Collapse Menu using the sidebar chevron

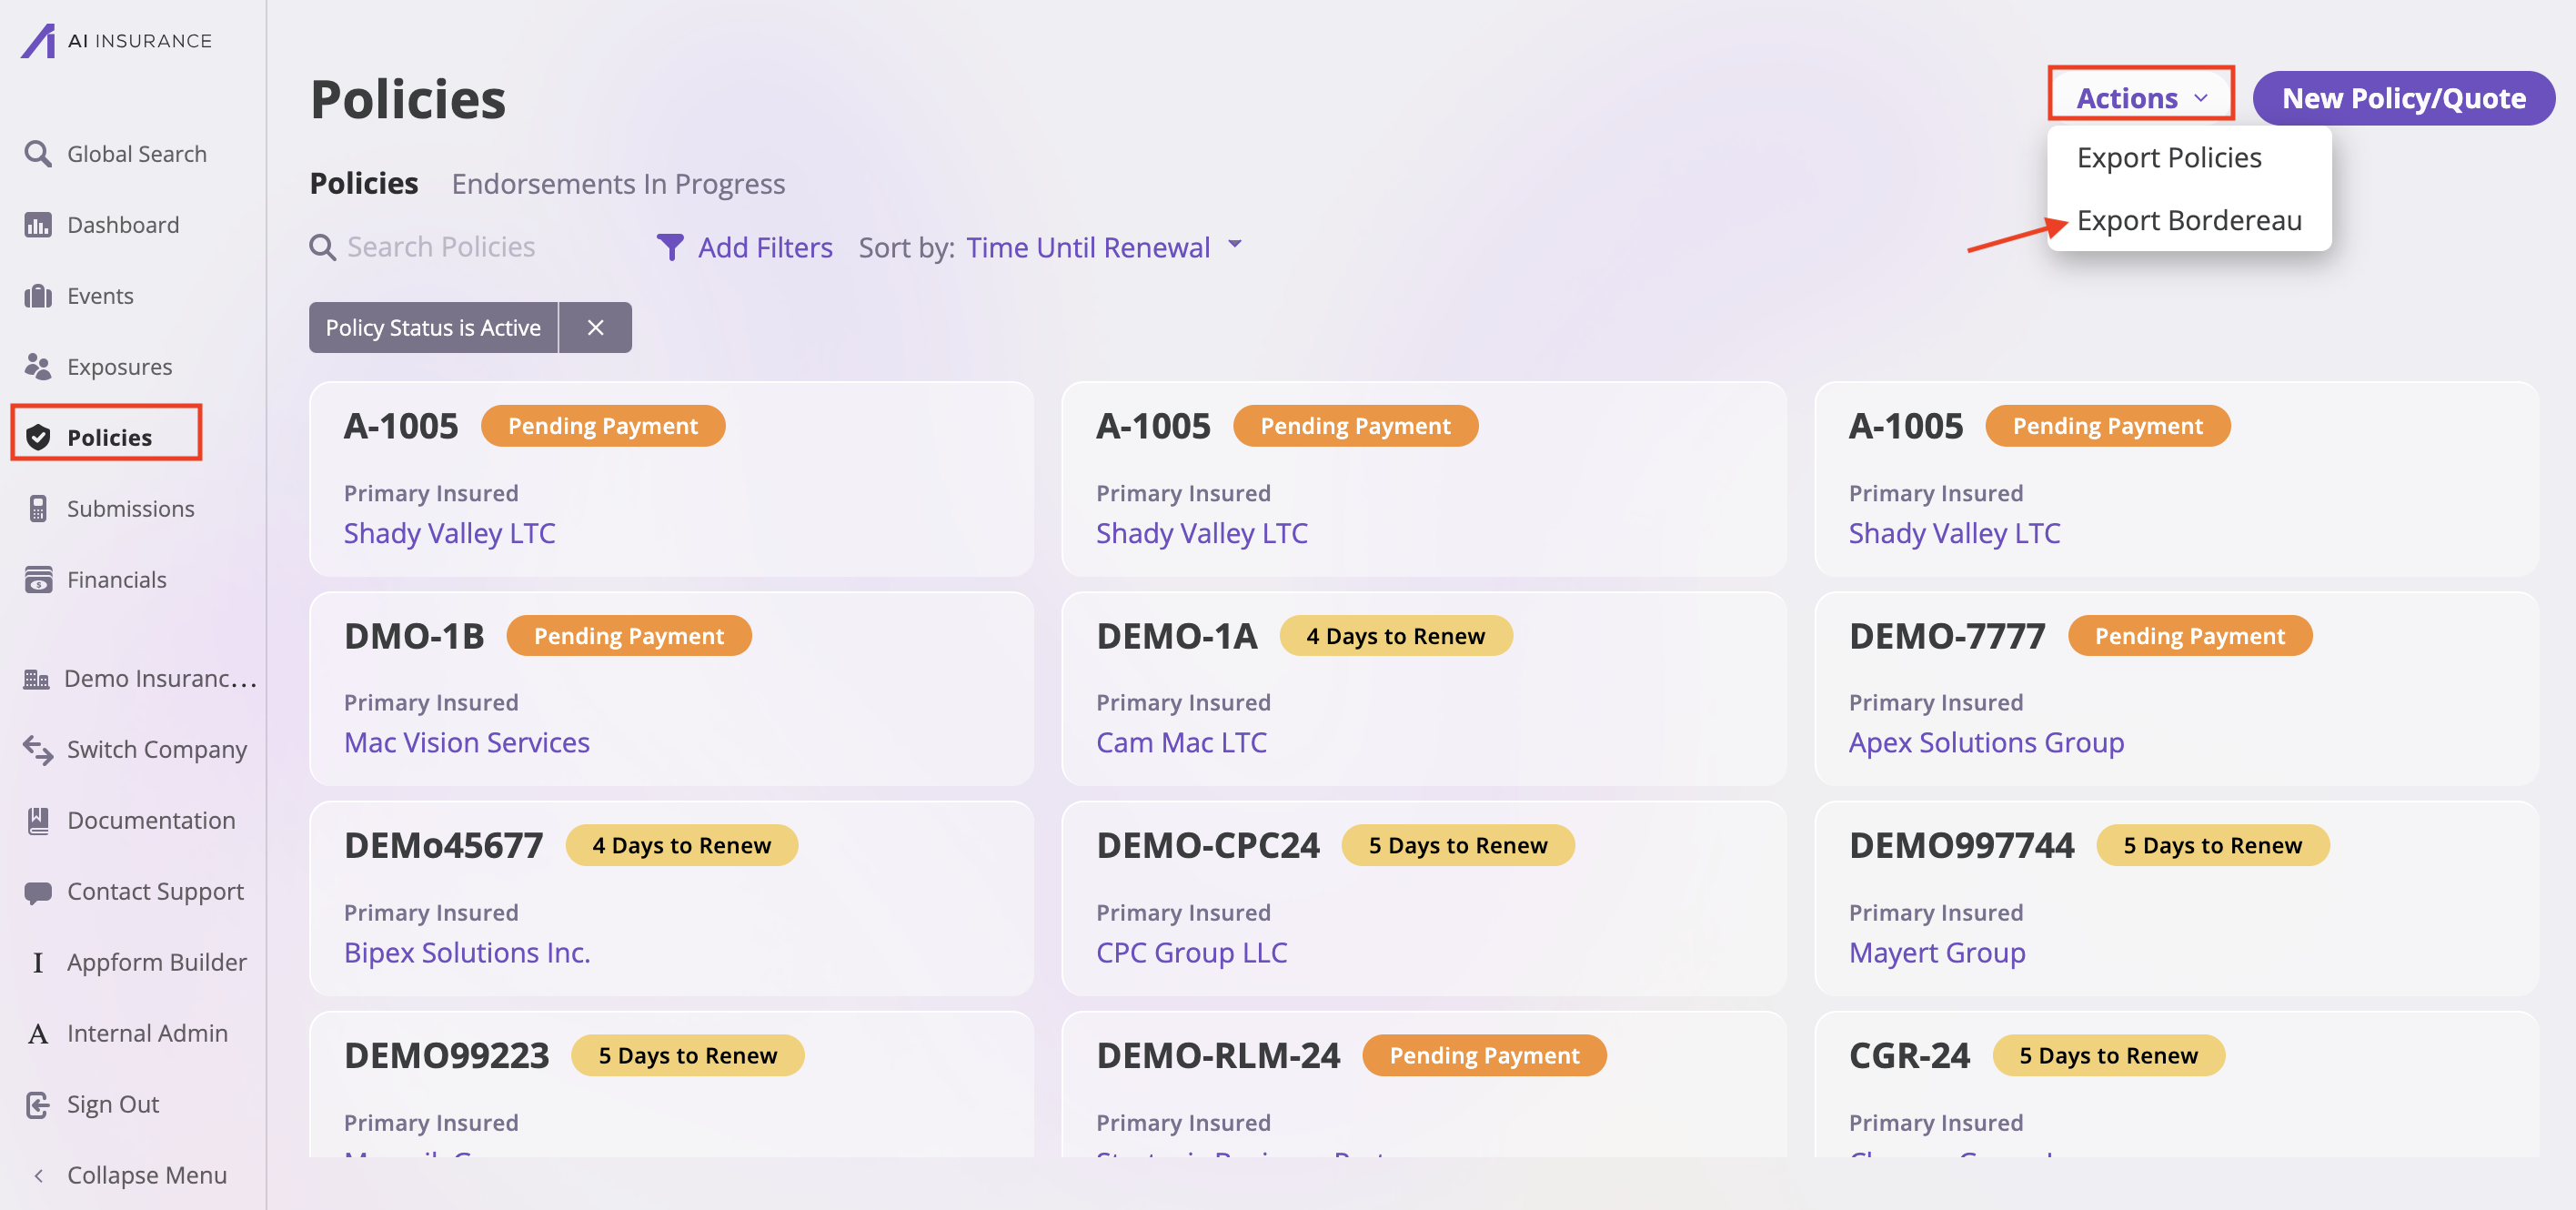(x=38, y=1176)
